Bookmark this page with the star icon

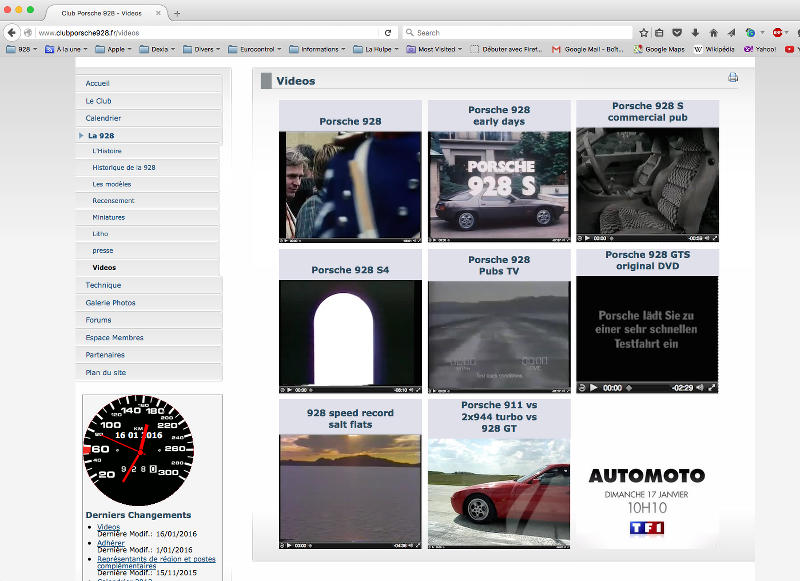coord(643,33)
